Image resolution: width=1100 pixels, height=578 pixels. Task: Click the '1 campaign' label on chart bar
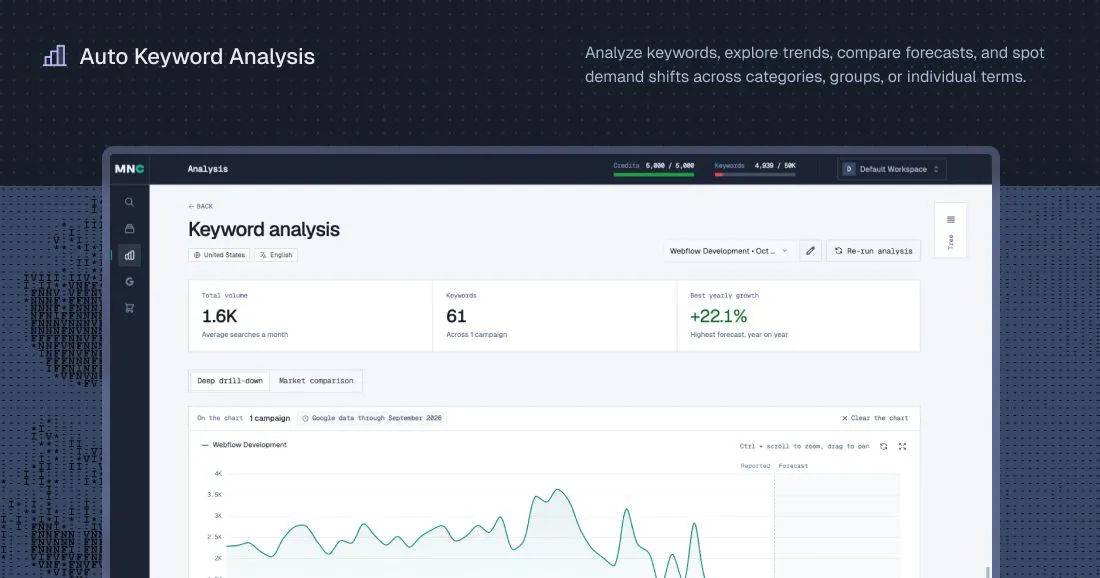[269, 418]
